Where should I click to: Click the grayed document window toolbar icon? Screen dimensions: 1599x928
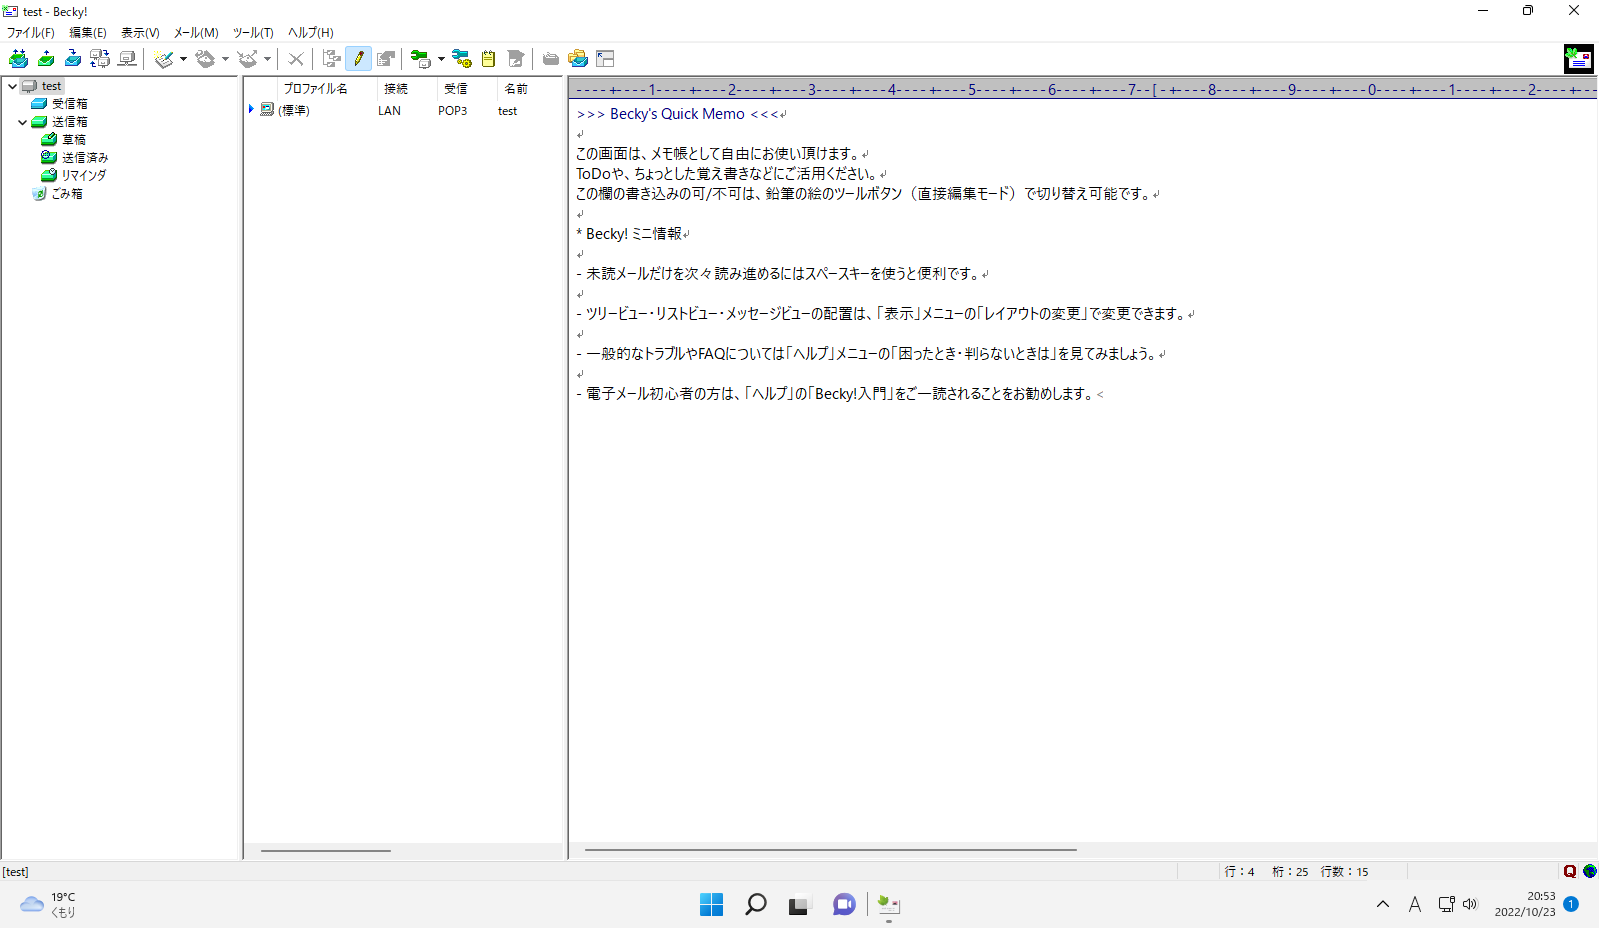tap(386, 59)
